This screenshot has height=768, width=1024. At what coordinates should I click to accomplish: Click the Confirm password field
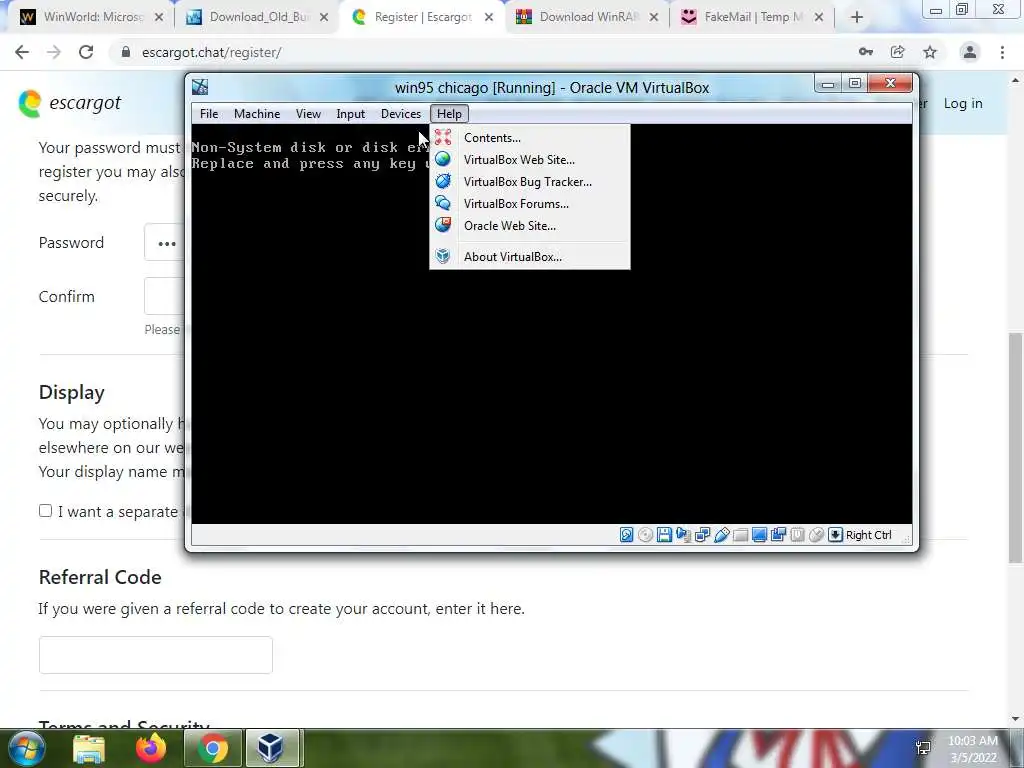click(165, 296)
